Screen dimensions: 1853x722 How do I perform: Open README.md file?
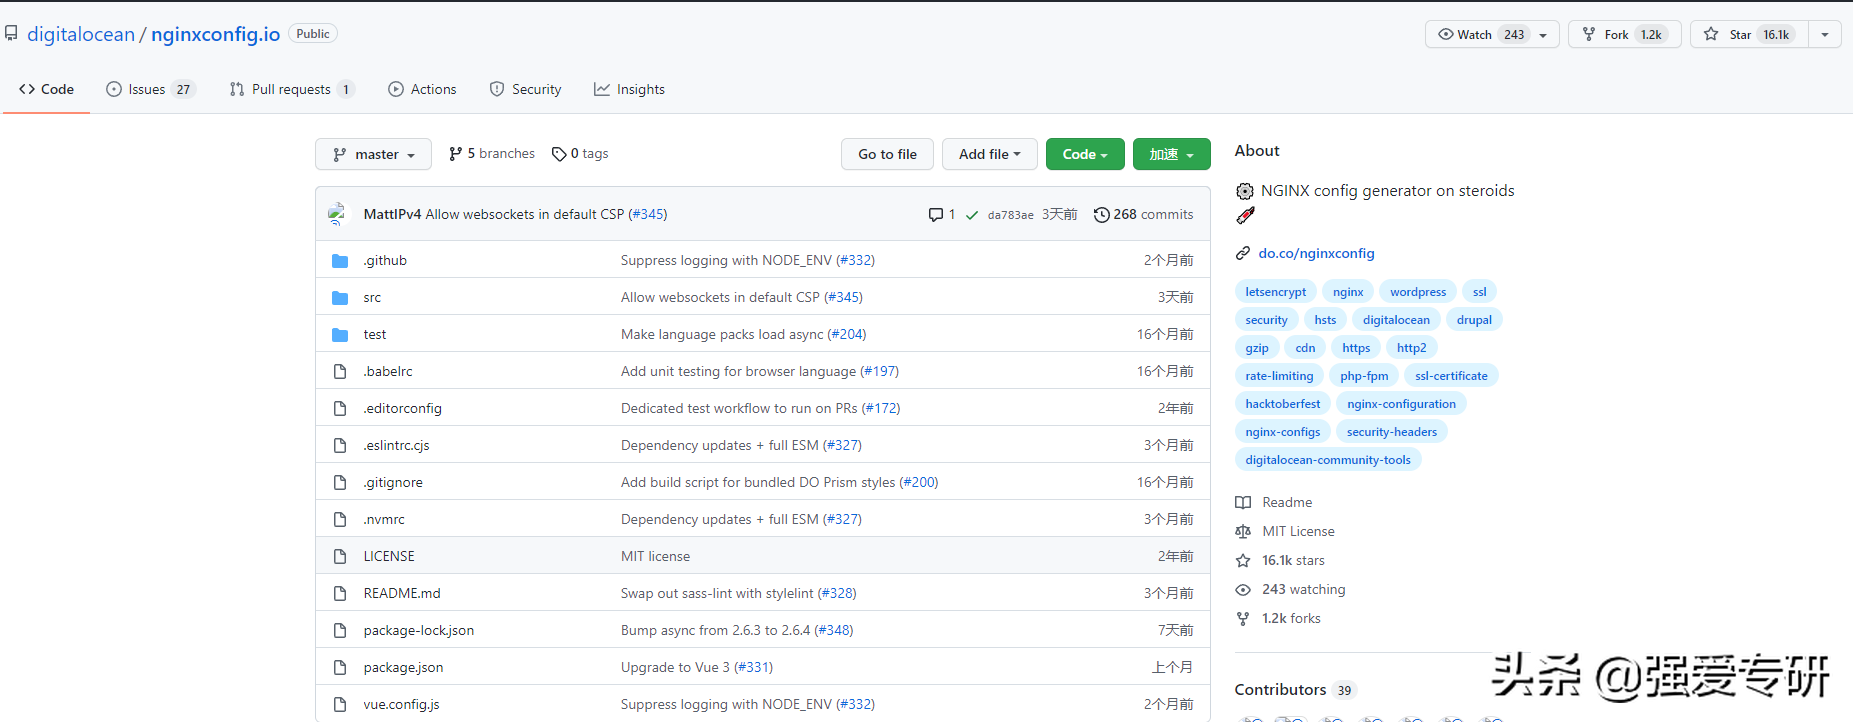coord(402,594)
